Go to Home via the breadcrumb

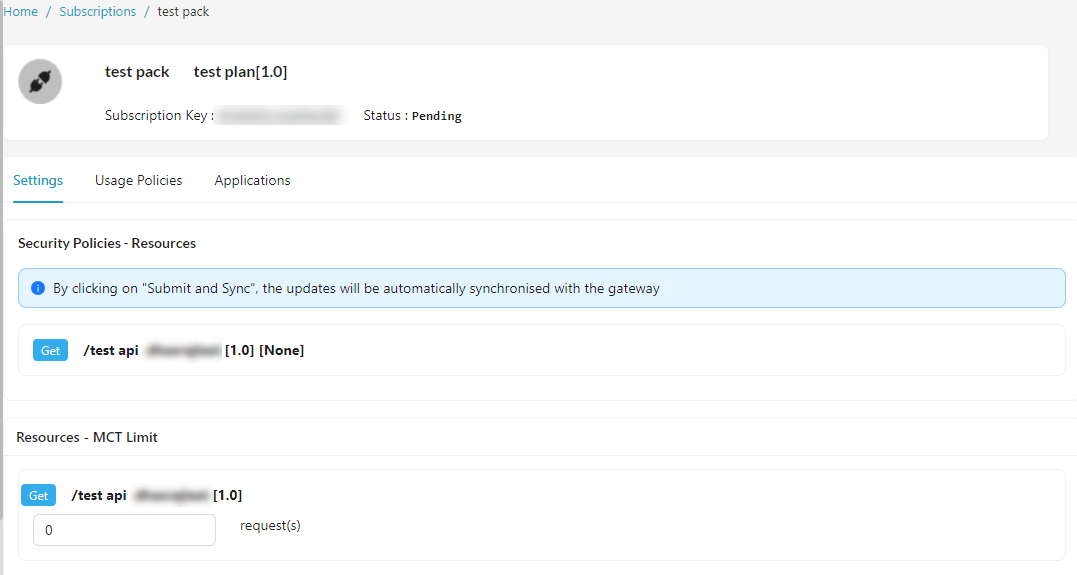pyautogui.click(x=21, y=12)
